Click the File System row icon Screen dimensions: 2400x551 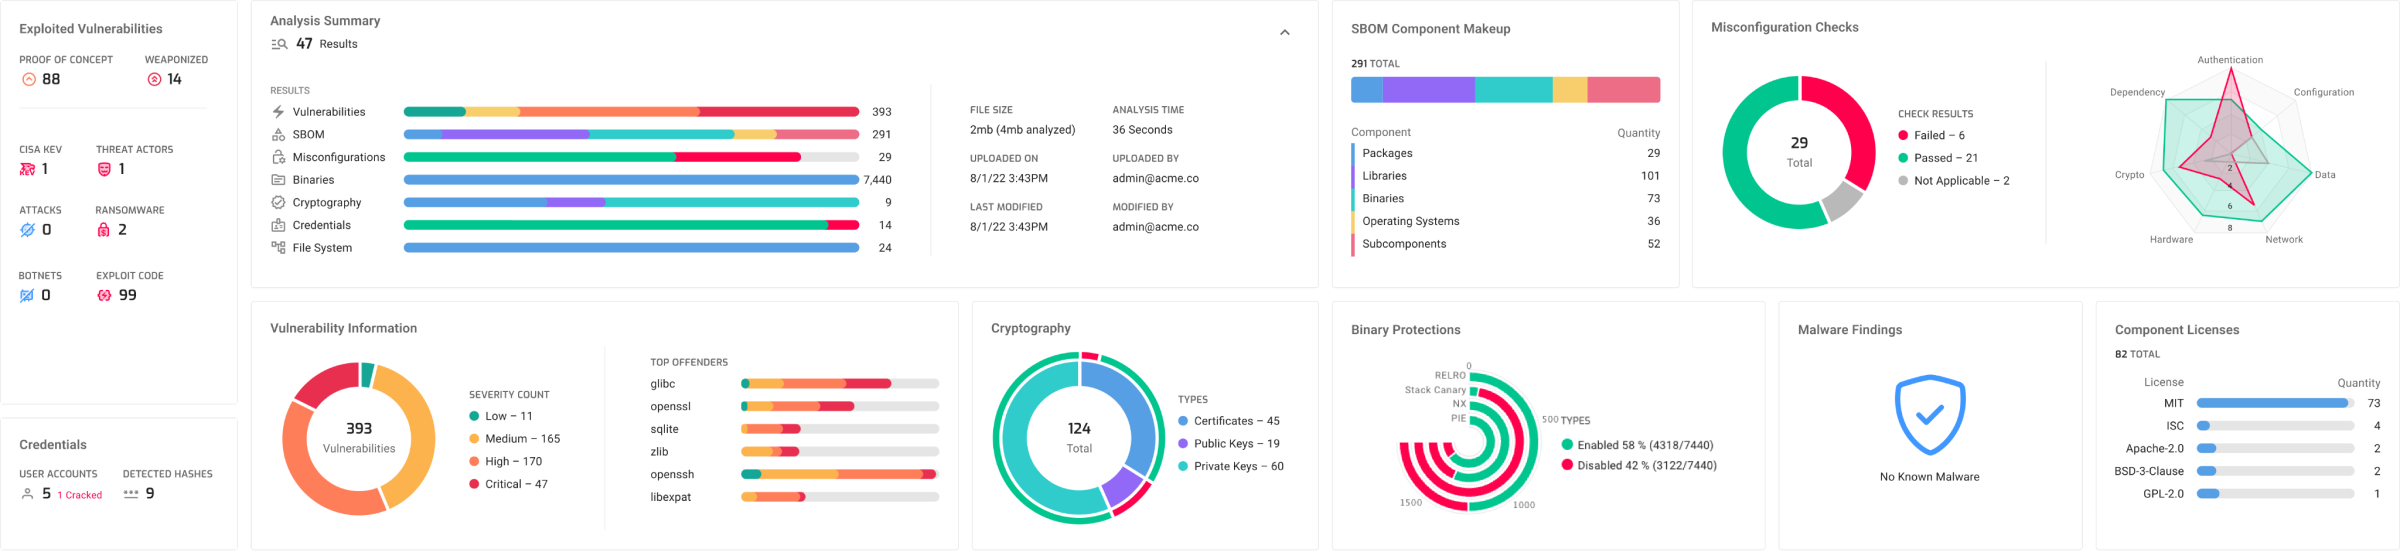pyautogui.click(x=278, y=247)
